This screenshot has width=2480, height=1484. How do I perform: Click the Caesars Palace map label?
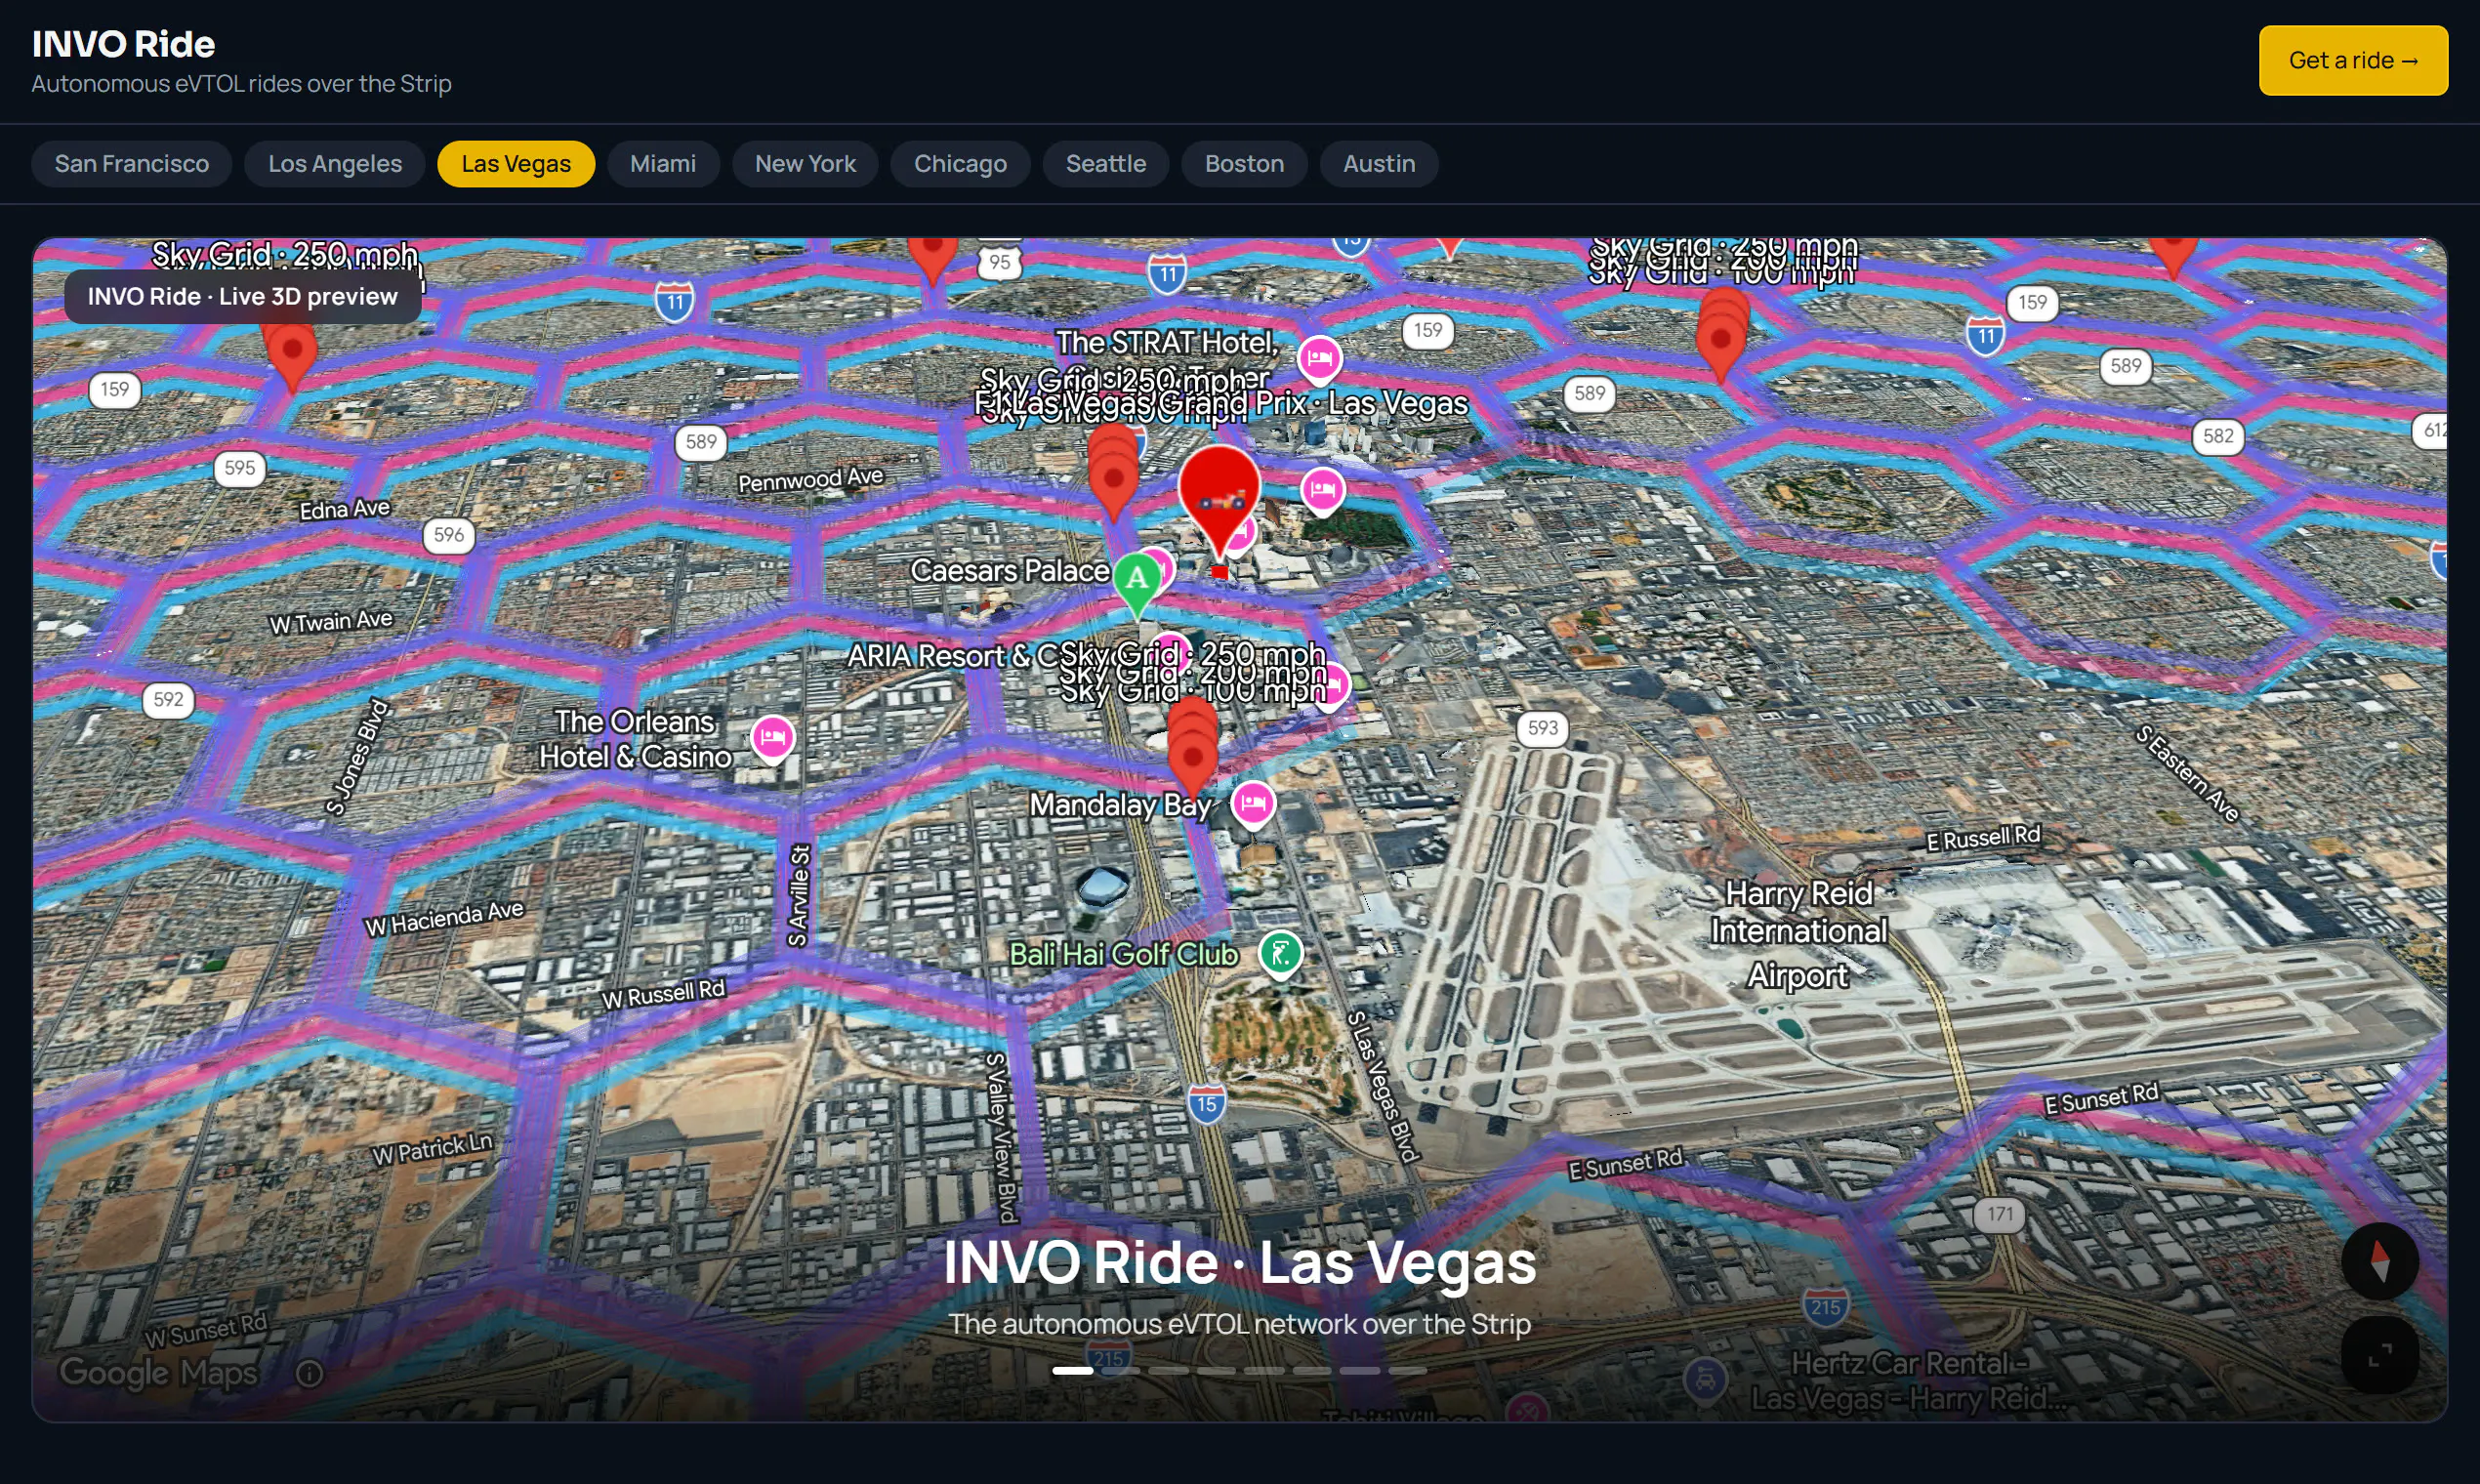coord(1010,571)
